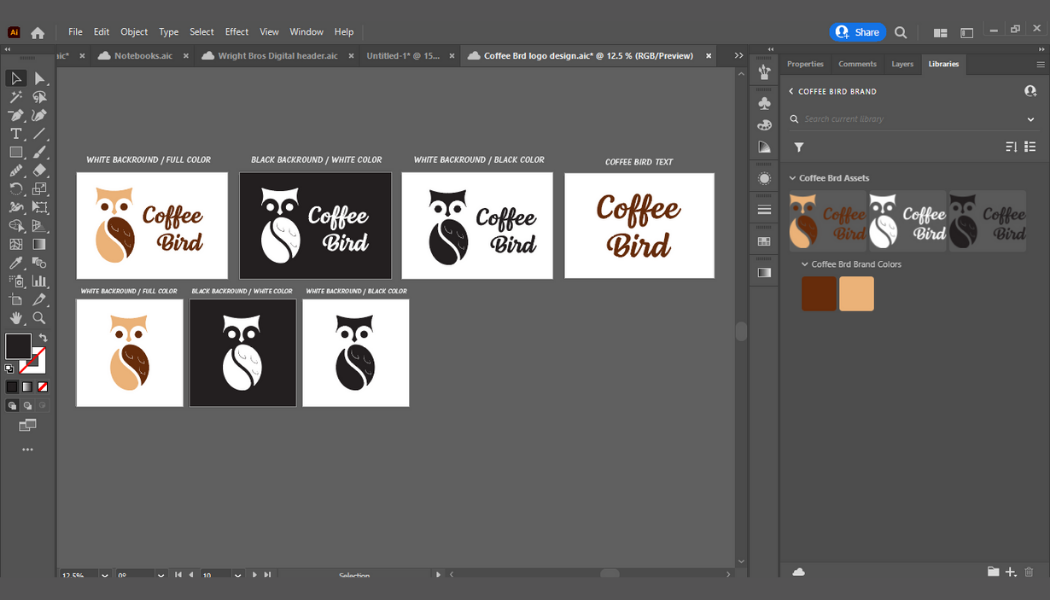The height and width of the screenshot is (600, 1050).
Task: Select the Rectangle tool
Action: click(x=16, y=153)
